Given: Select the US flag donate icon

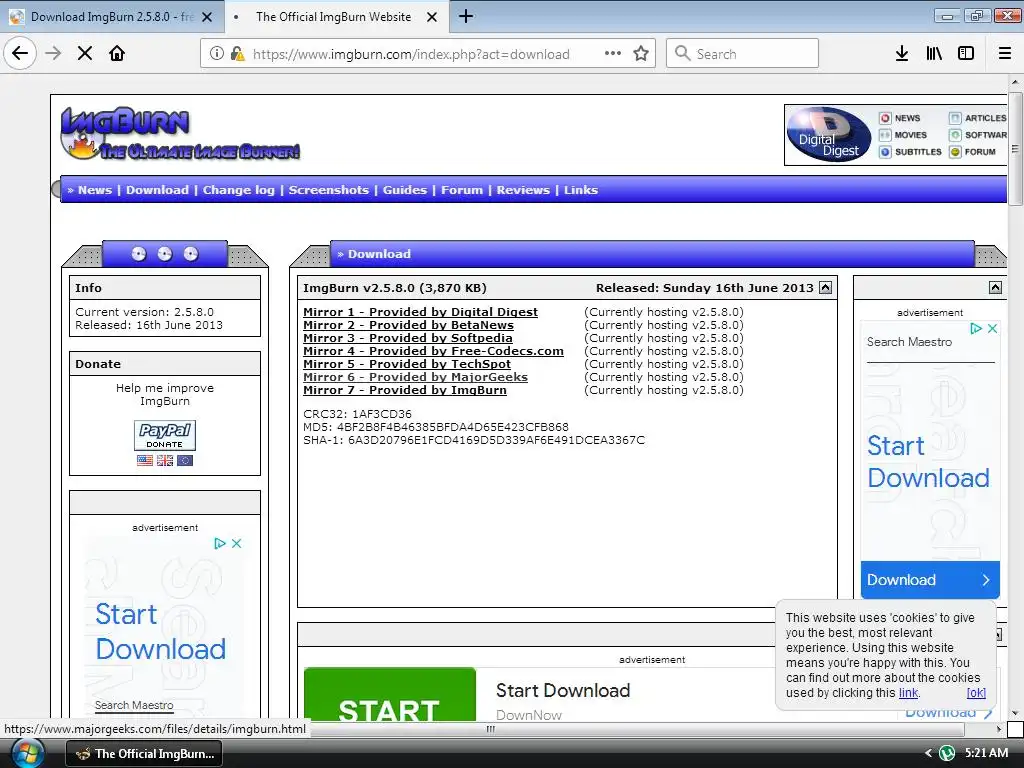Looking at the screenshot, I should (x=145, y=460).
